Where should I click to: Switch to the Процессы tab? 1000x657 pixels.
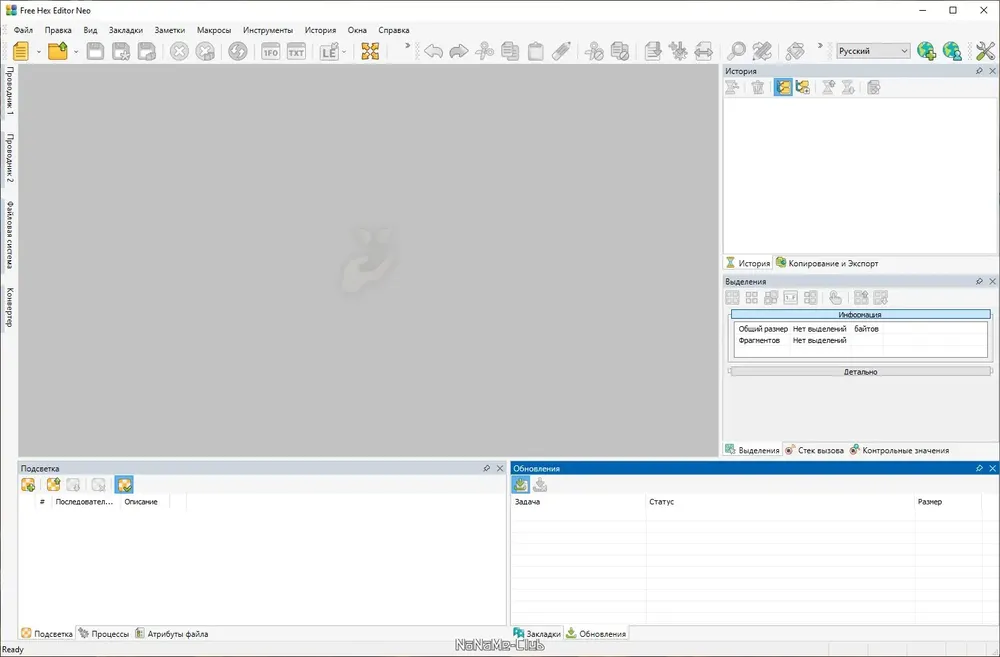pos(104,634)
